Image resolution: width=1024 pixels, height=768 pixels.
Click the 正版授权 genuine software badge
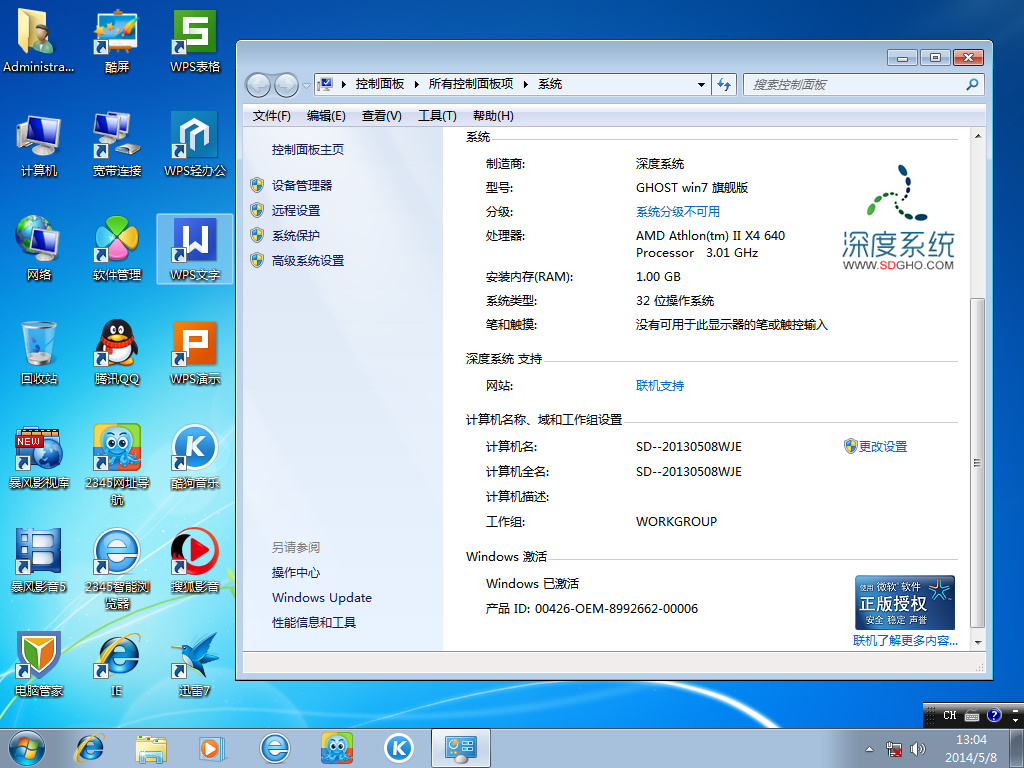[x=905, y=603]
